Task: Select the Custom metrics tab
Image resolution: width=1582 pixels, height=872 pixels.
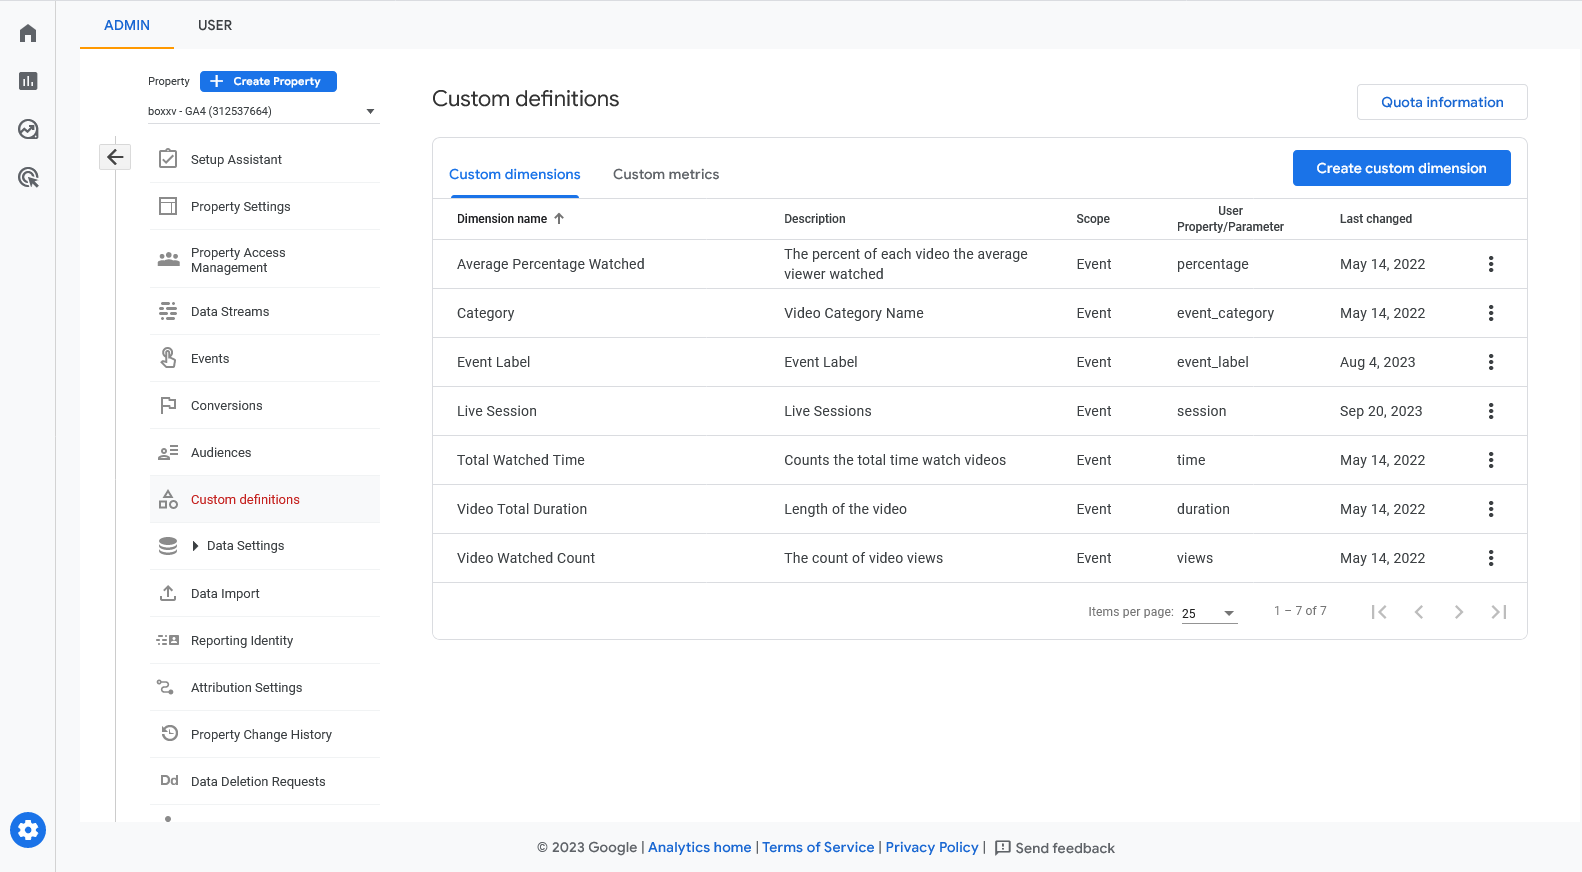Action: click(x=666, y=174)
